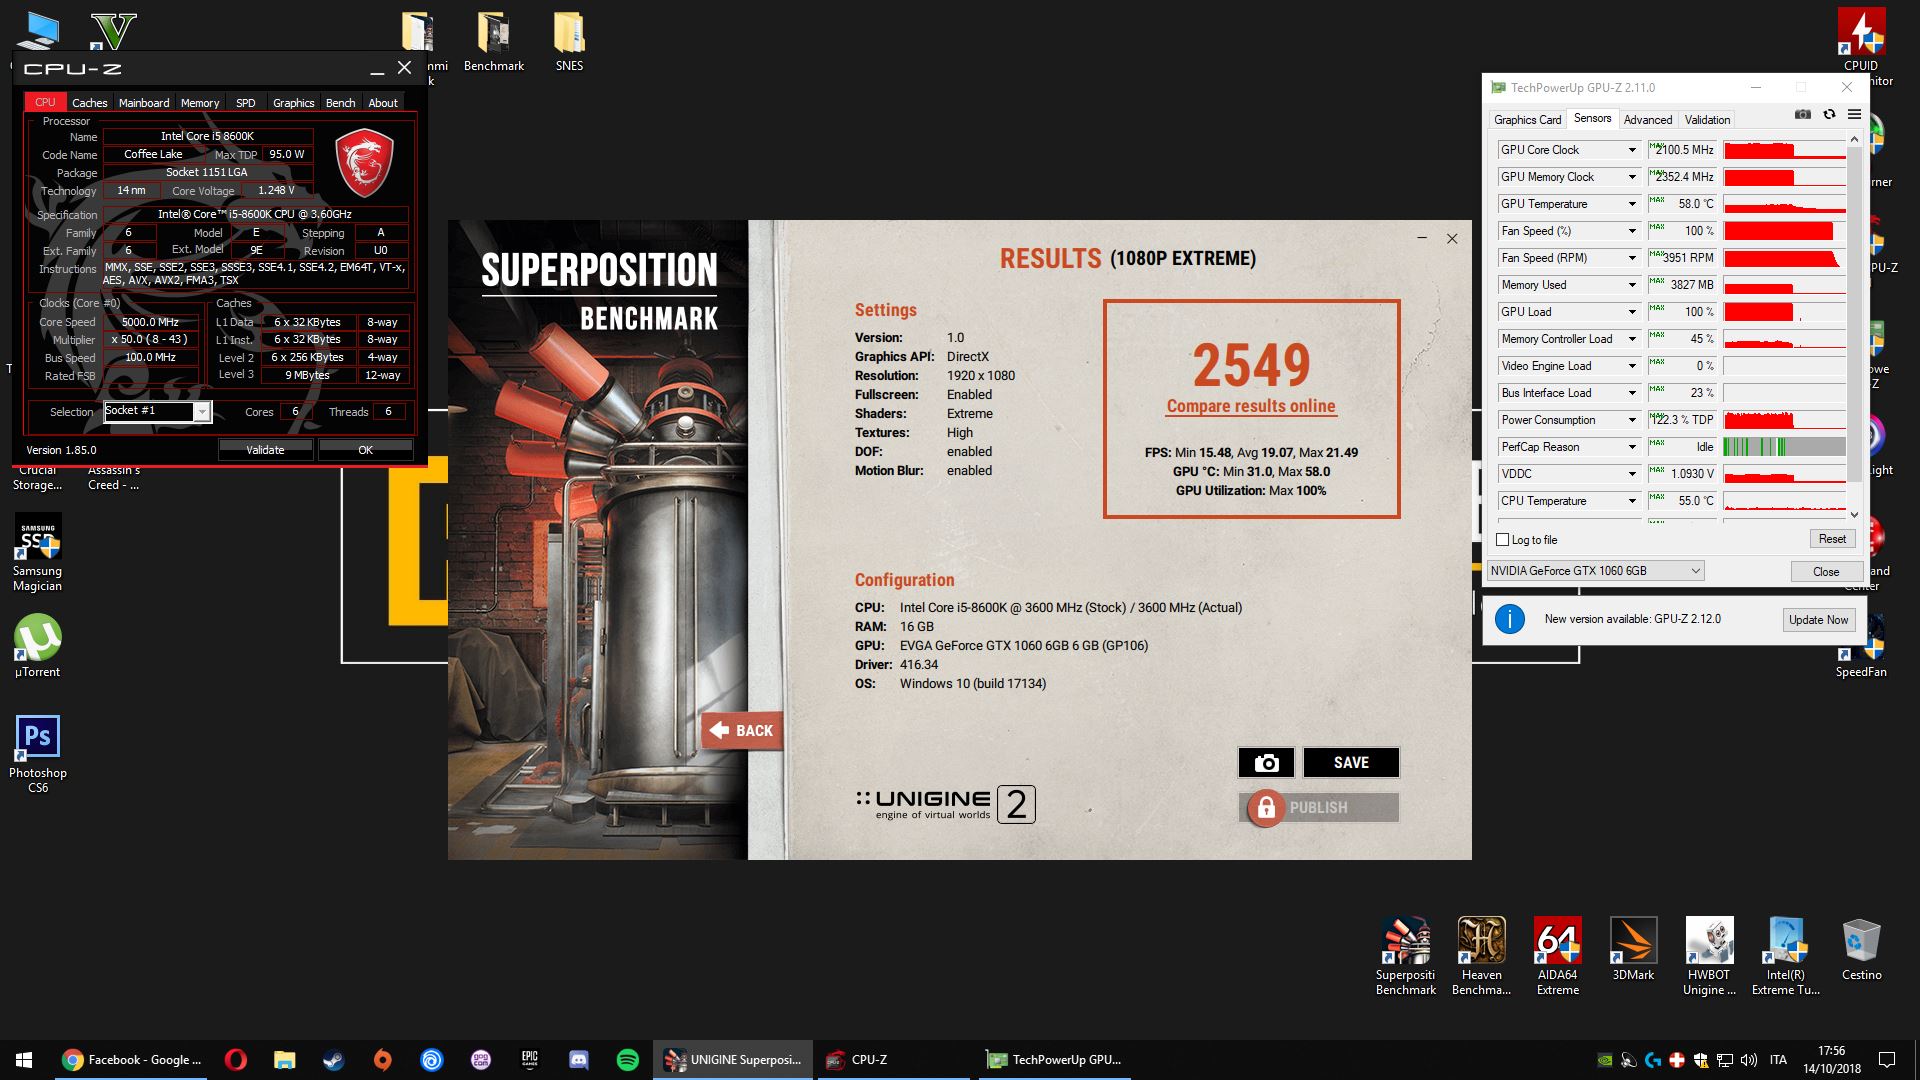Expand GPU Core Clock sensor dropdown
Viewport: 1920px width, 1080px height.
(1632, 150)
